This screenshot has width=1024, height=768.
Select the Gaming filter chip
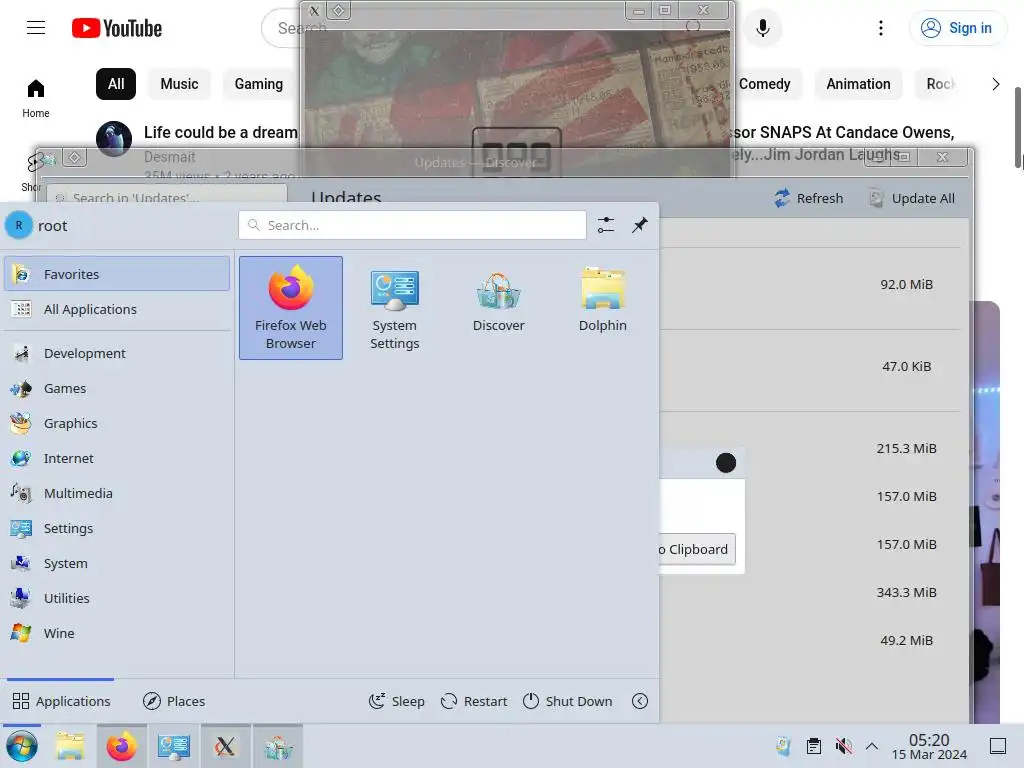pyautogui.click(x=259, y=84)
